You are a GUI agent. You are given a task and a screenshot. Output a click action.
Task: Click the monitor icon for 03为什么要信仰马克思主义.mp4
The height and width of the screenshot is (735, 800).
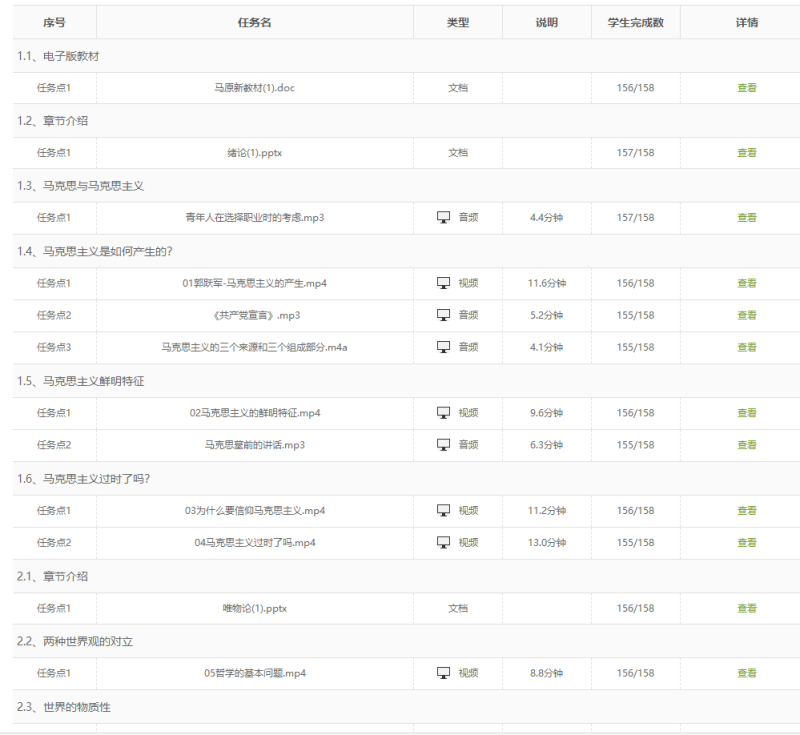444,510
